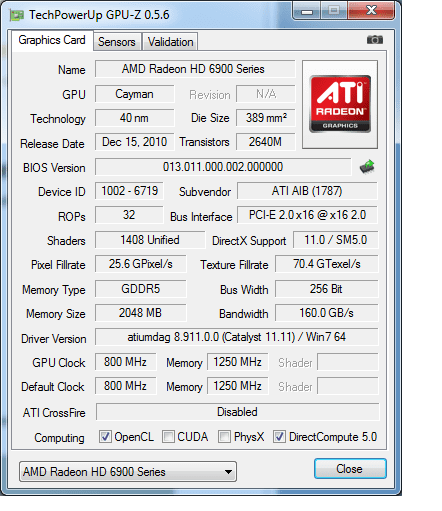Click the GPU field showing Cayman
Image resolution: width=442 pixels, height=511 pixels.
(134, 94)
